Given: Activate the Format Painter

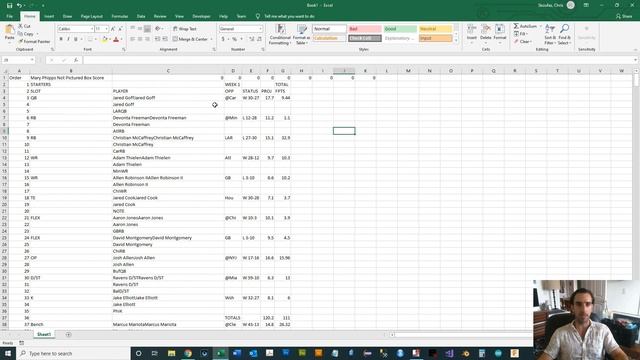Looking at the screenshot, I should [34, 41].
